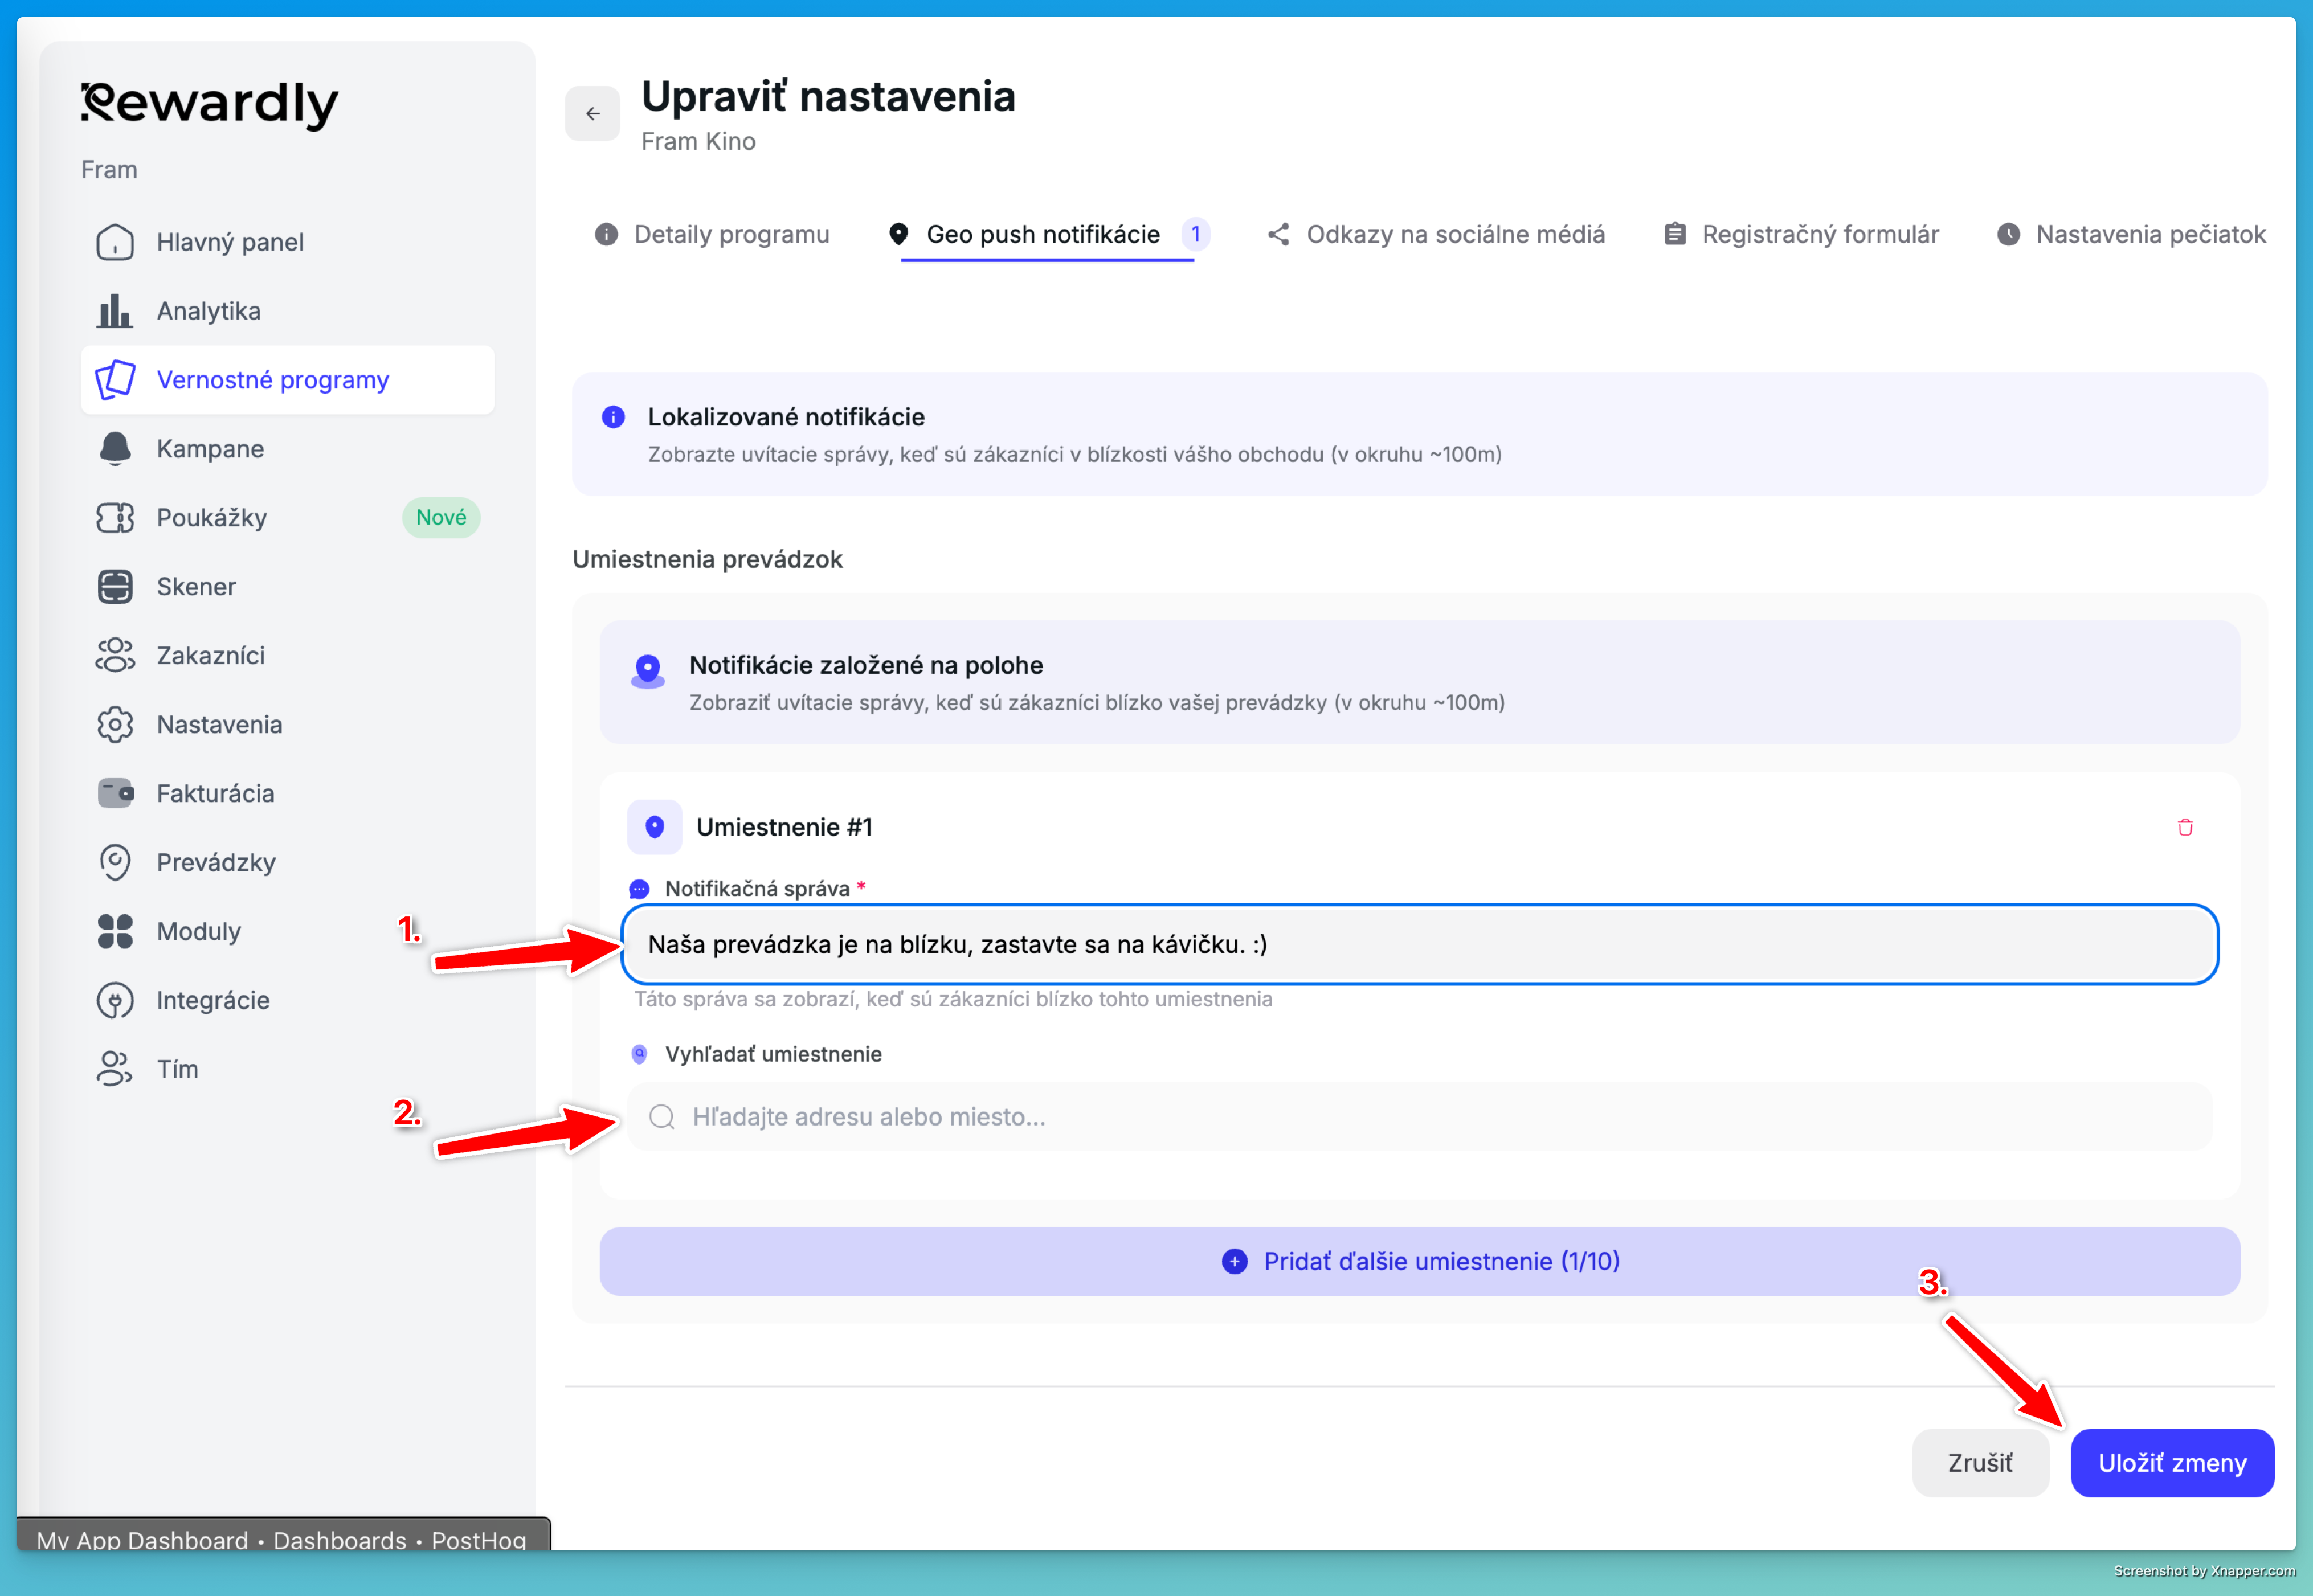The width and height of the screenshot is (2313, 1596).
Task: Click the Fram workspace name in sidebar
Action: (x=109, y=170)
